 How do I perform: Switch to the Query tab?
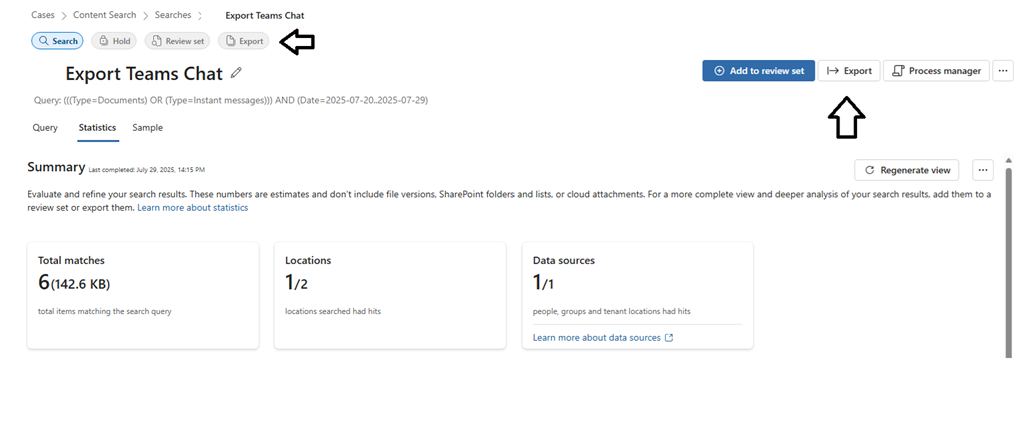(45, 128)
